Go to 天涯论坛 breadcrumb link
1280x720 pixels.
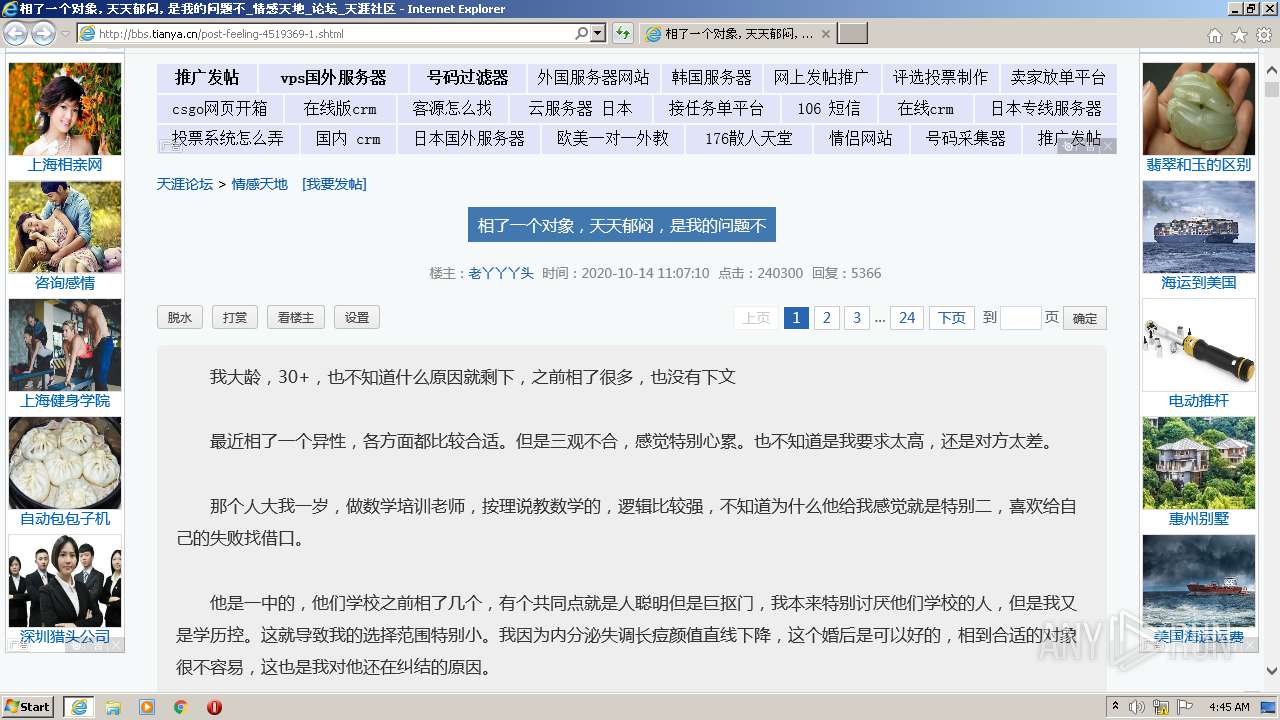[x=185, y=184]
